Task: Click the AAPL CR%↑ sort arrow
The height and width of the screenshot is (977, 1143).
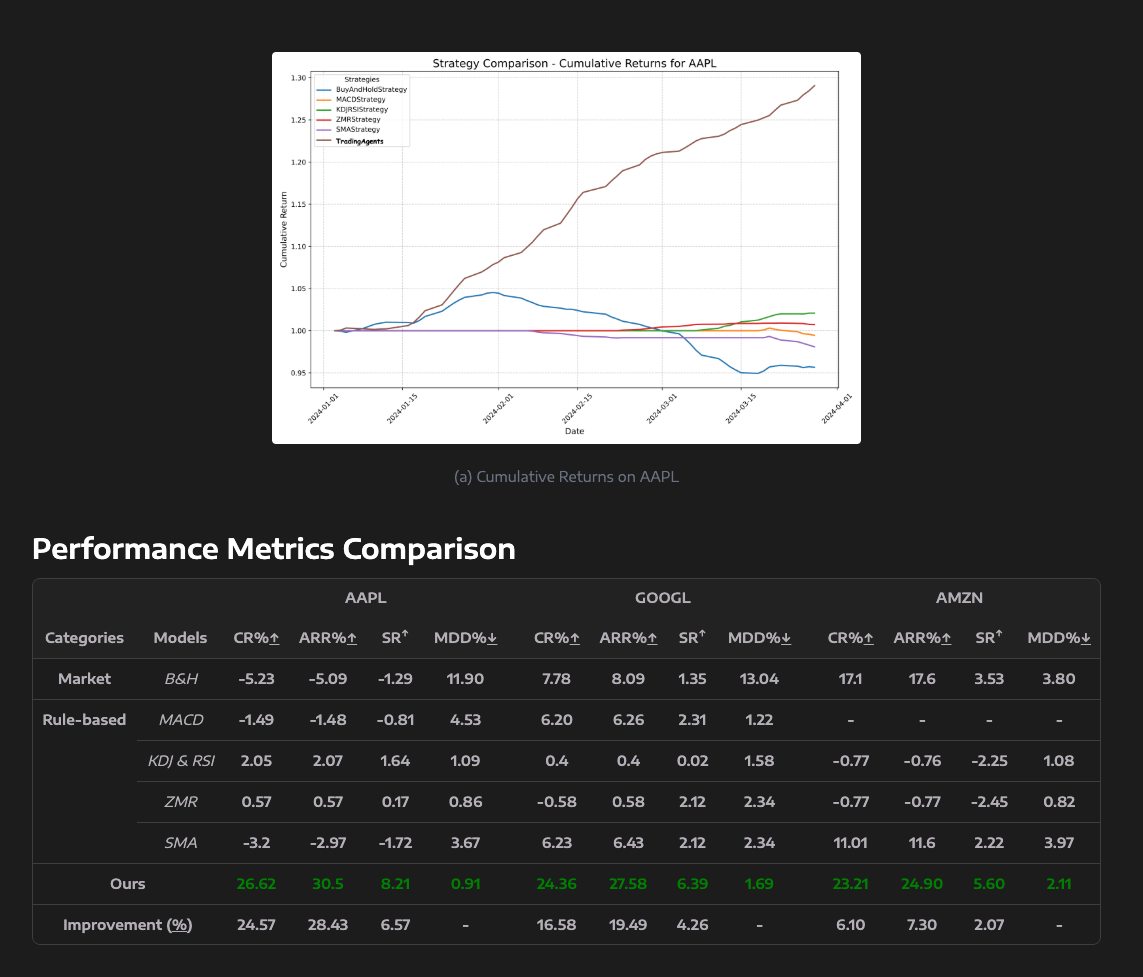Action: (272, 637)
